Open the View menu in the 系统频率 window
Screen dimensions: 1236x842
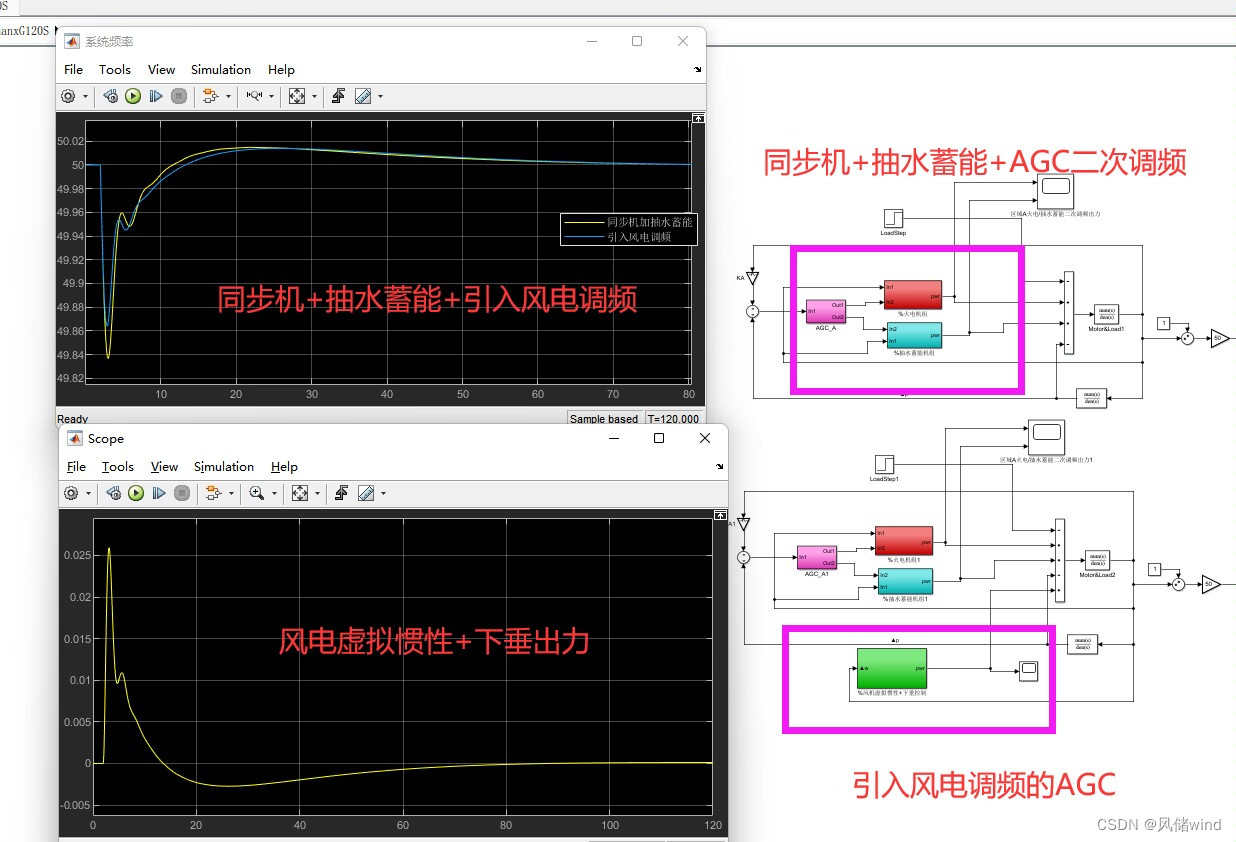161,70
